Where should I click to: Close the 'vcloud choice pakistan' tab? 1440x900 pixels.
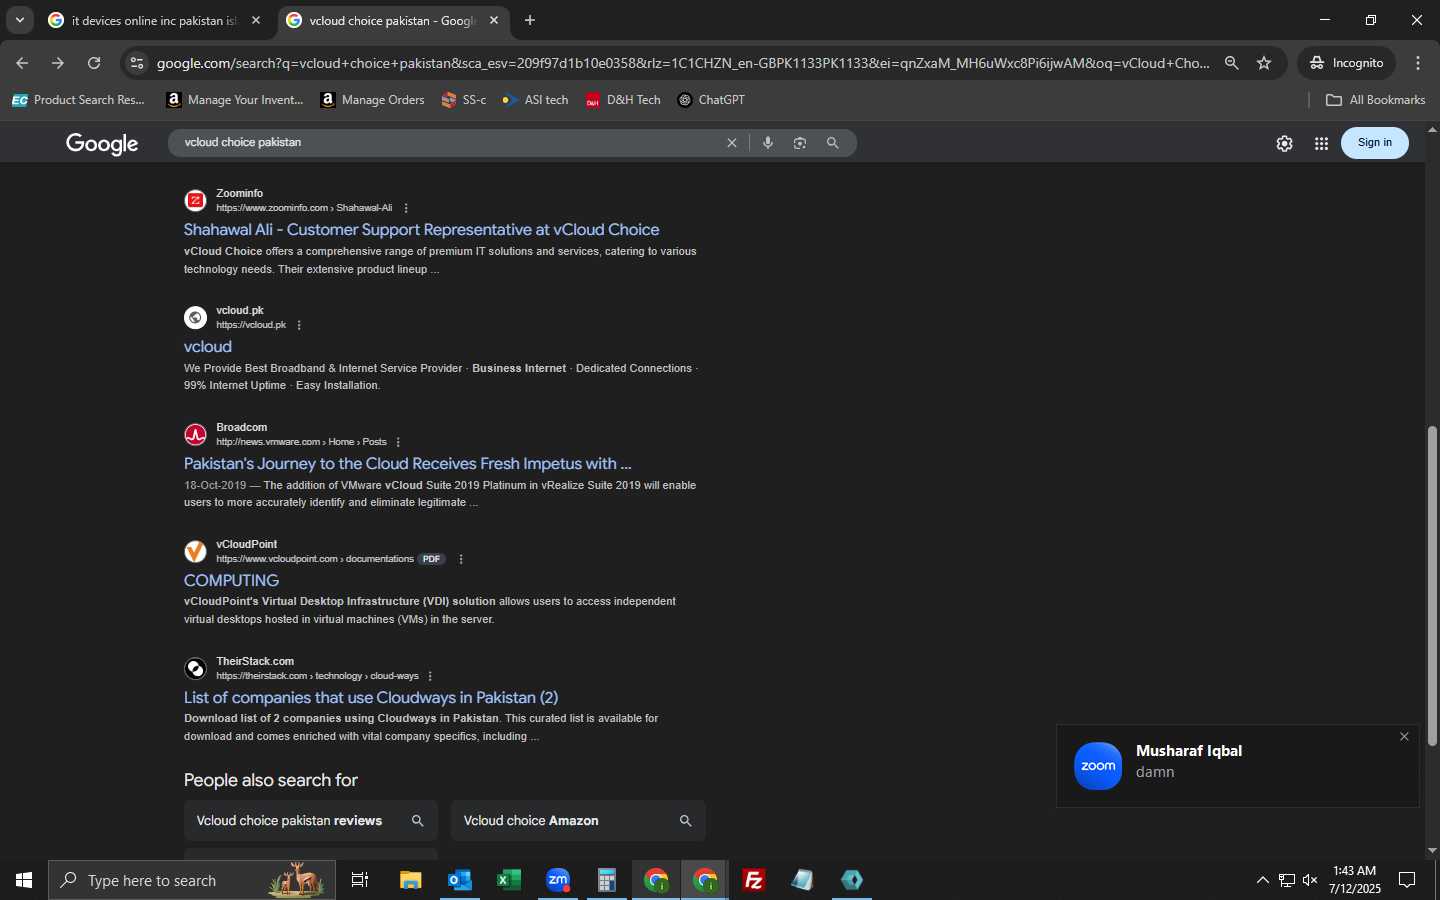click(x=494, y=20)
